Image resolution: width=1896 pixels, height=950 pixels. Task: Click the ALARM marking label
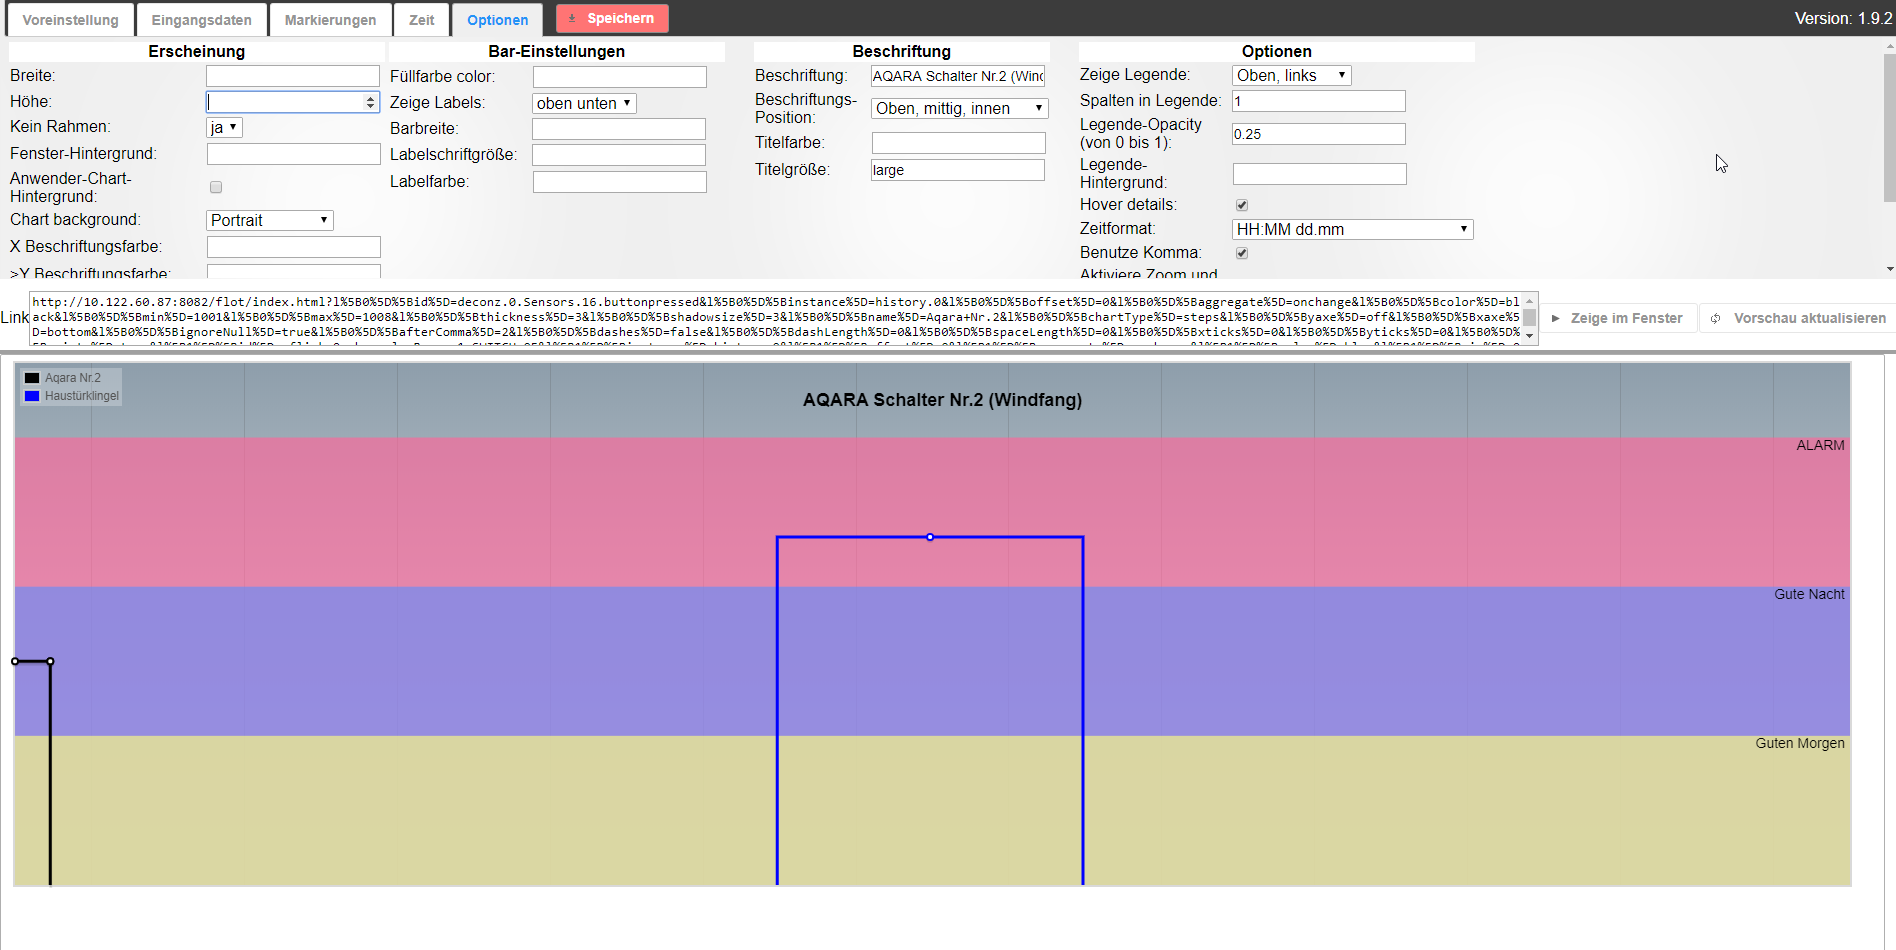click(1820, 445)
